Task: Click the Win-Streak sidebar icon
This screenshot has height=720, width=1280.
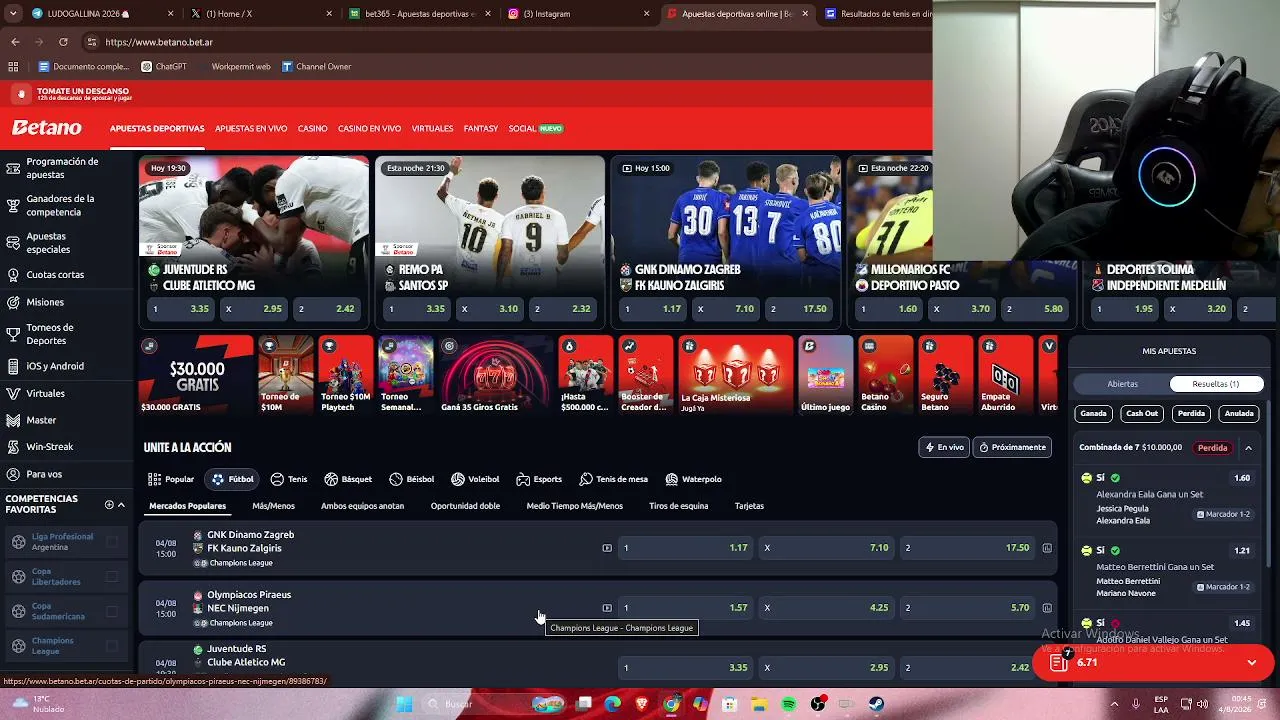Action: click(13, 447)
